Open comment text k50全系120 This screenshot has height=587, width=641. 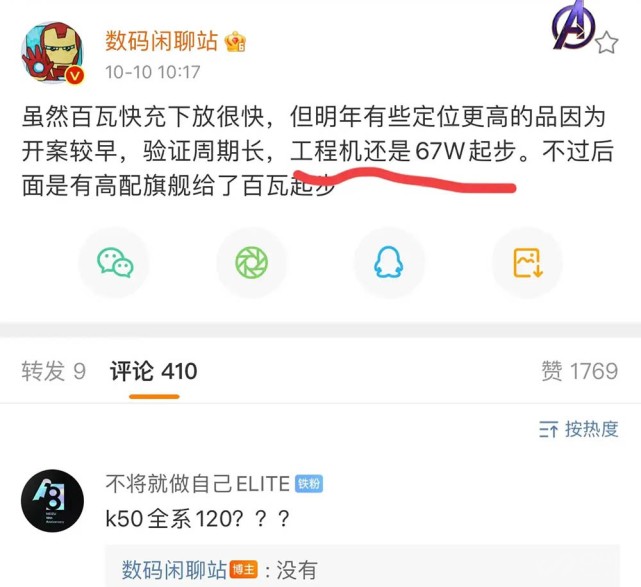(x=198, y=519)
